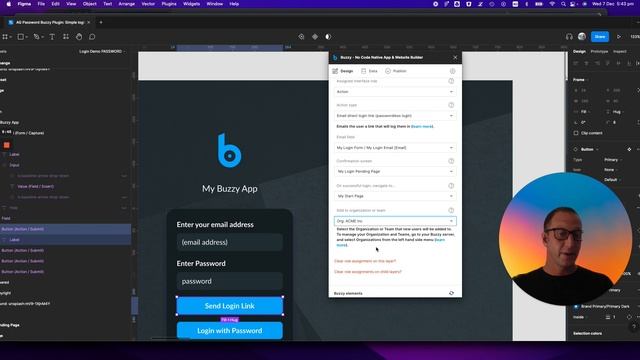Select the Value (Field / Insert) layer
The height and width of the screenshot is (360, 640).
click(36, 187)
